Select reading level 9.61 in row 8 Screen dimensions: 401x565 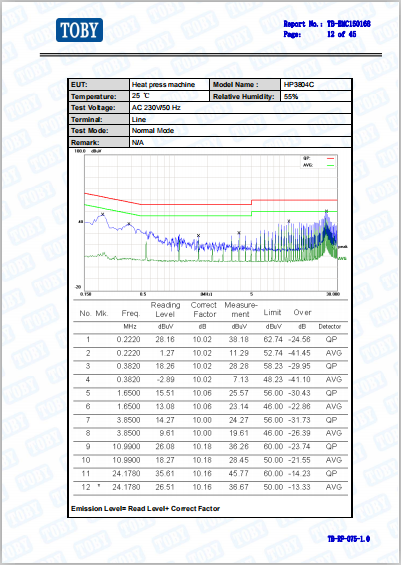coord(167,433)
